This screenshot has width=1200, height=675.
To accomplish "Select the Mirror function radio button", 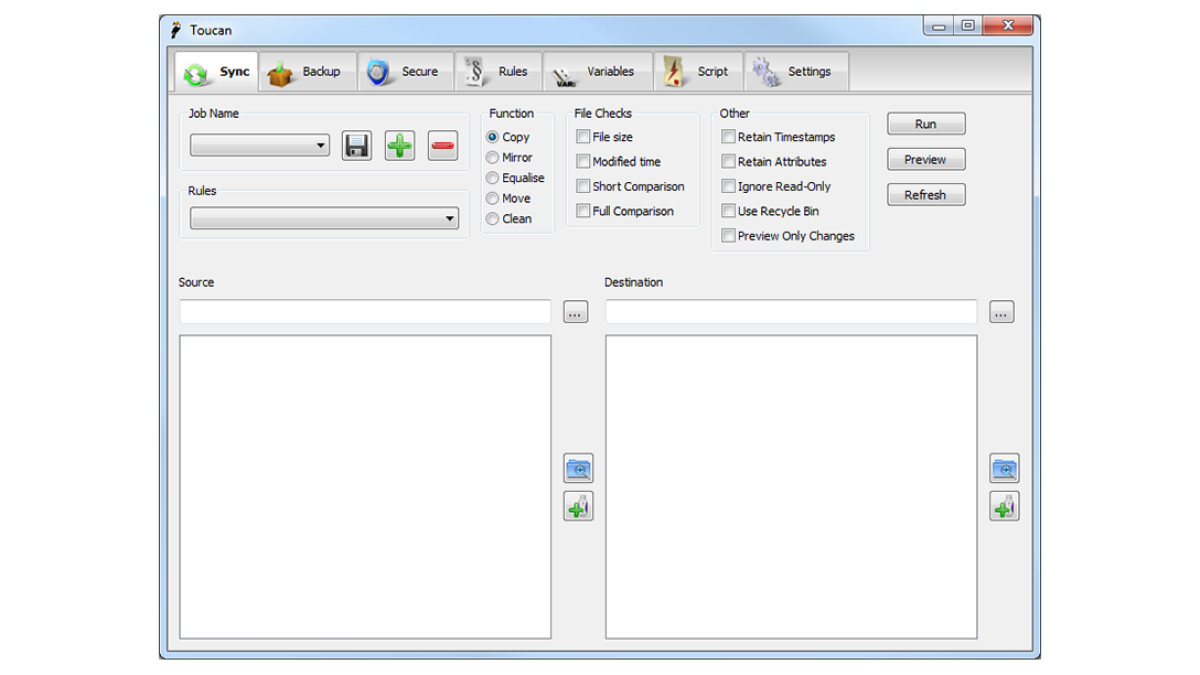I will point(492,158).
